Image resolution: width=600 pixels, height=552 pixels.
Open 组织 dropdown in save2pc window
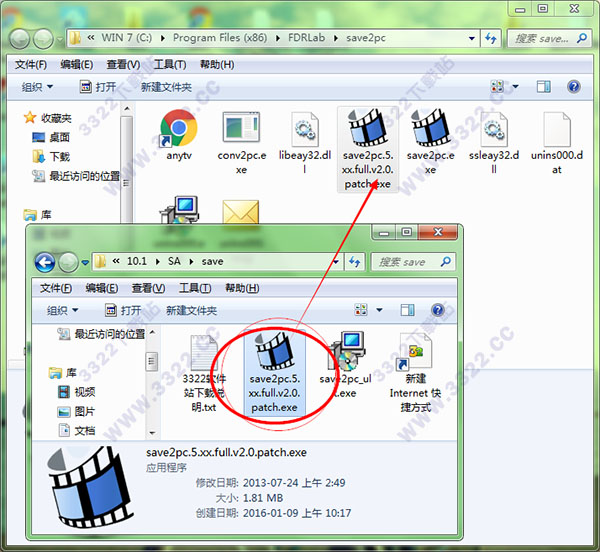(x=37, y=87)
